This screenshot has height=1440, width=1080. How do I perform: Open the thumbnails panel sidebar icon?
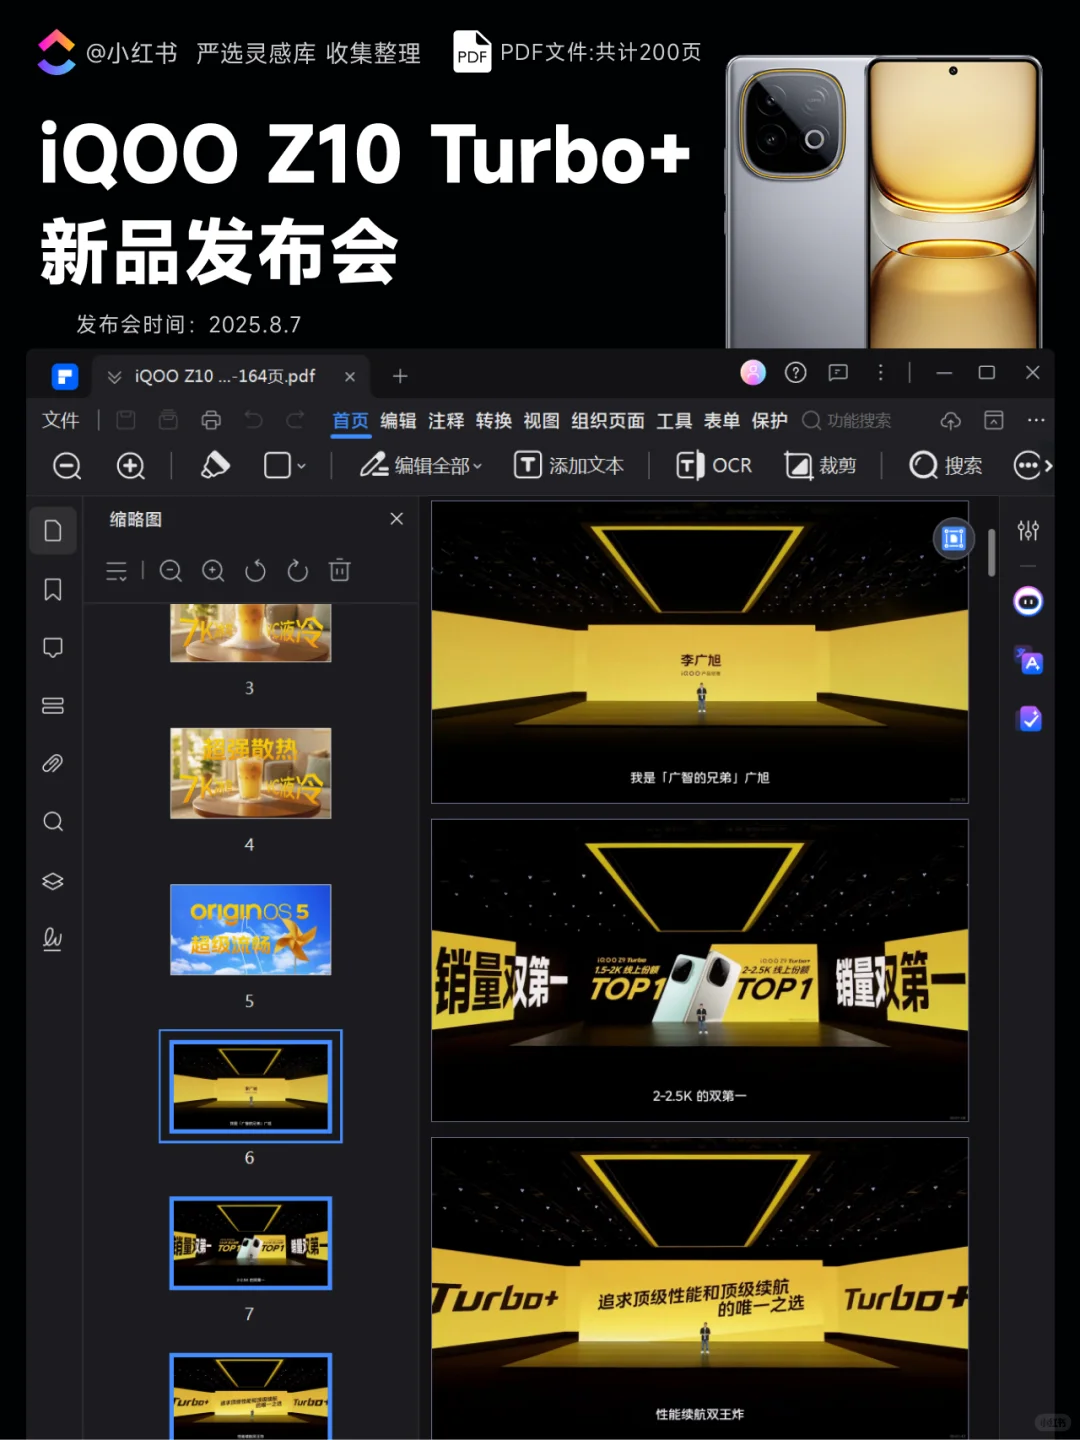click(53, 530)
